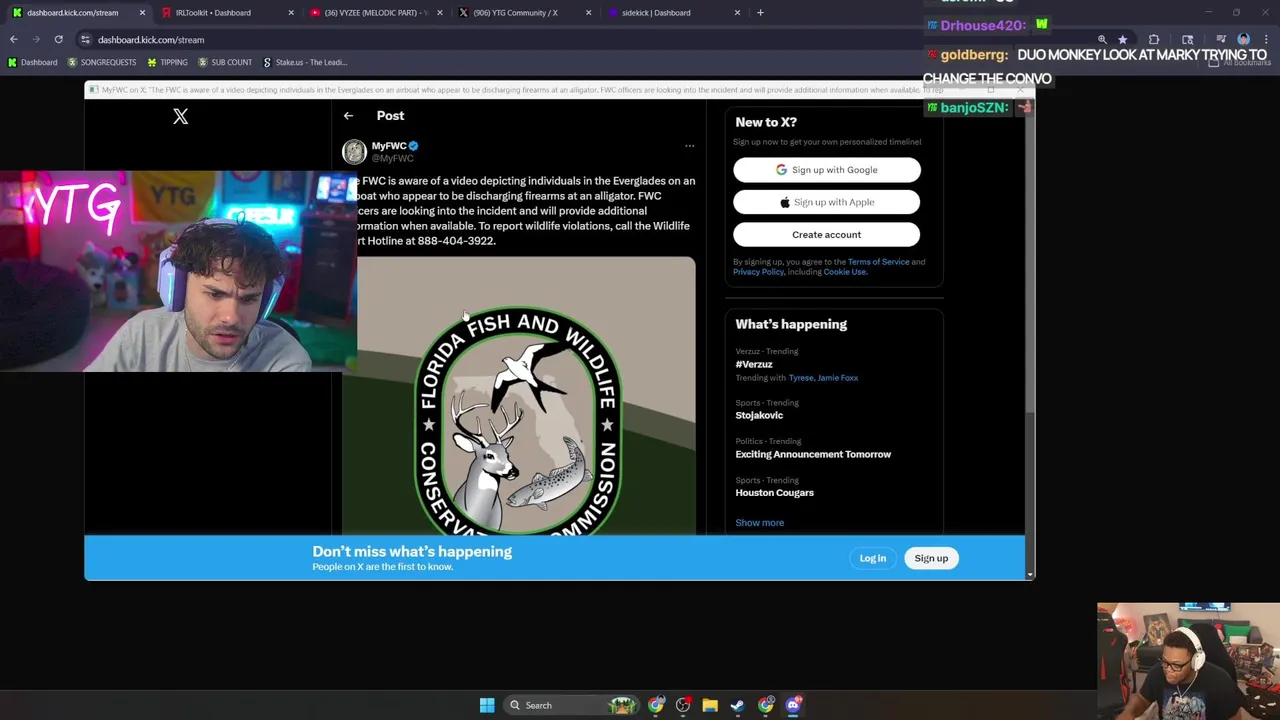1280x720 pixels.
Task: Open File Explorer from the taskbar
Action: pyautogui.click(x=710, y=705)
